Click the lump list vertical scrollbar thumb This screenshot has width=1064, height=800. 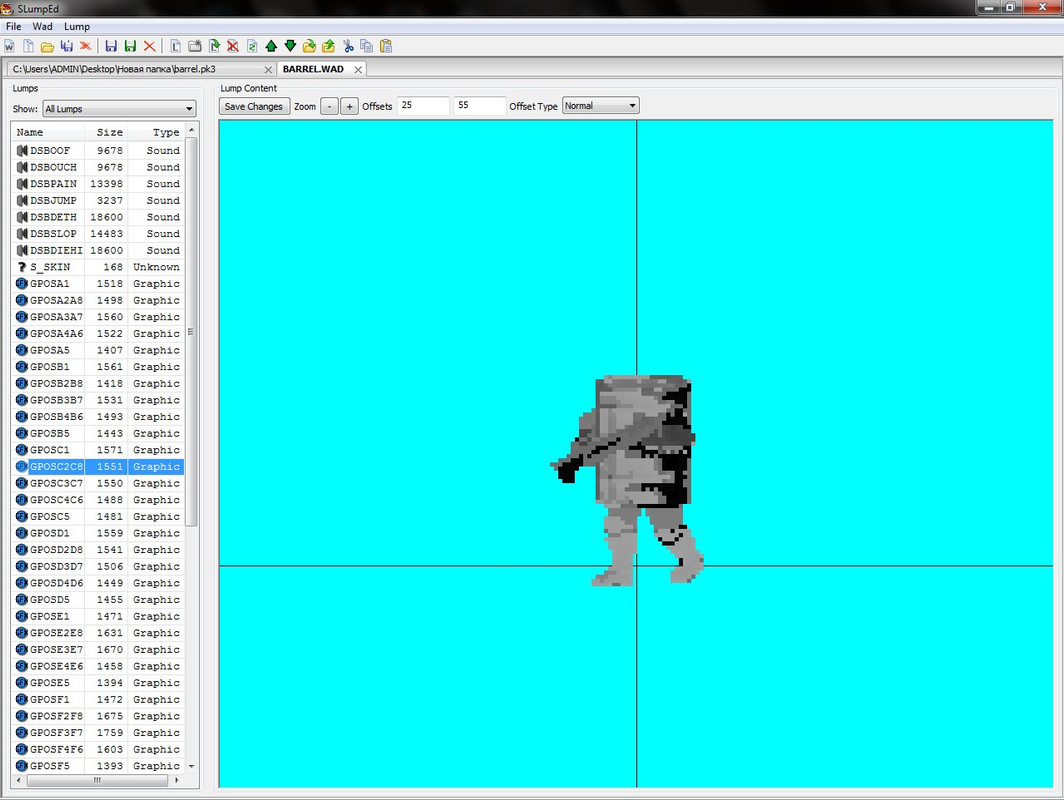(191, 331)
